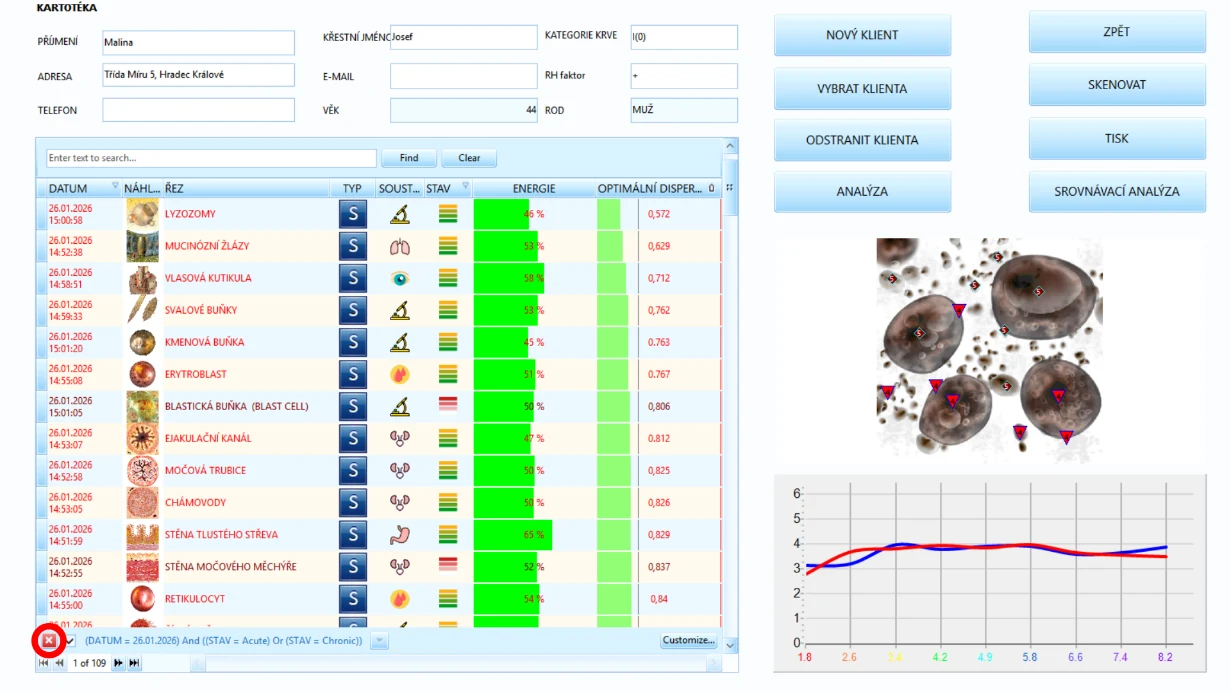Click the state bars icon in SVALOVÉ BUŇKY row

click(x=448, y=310)
